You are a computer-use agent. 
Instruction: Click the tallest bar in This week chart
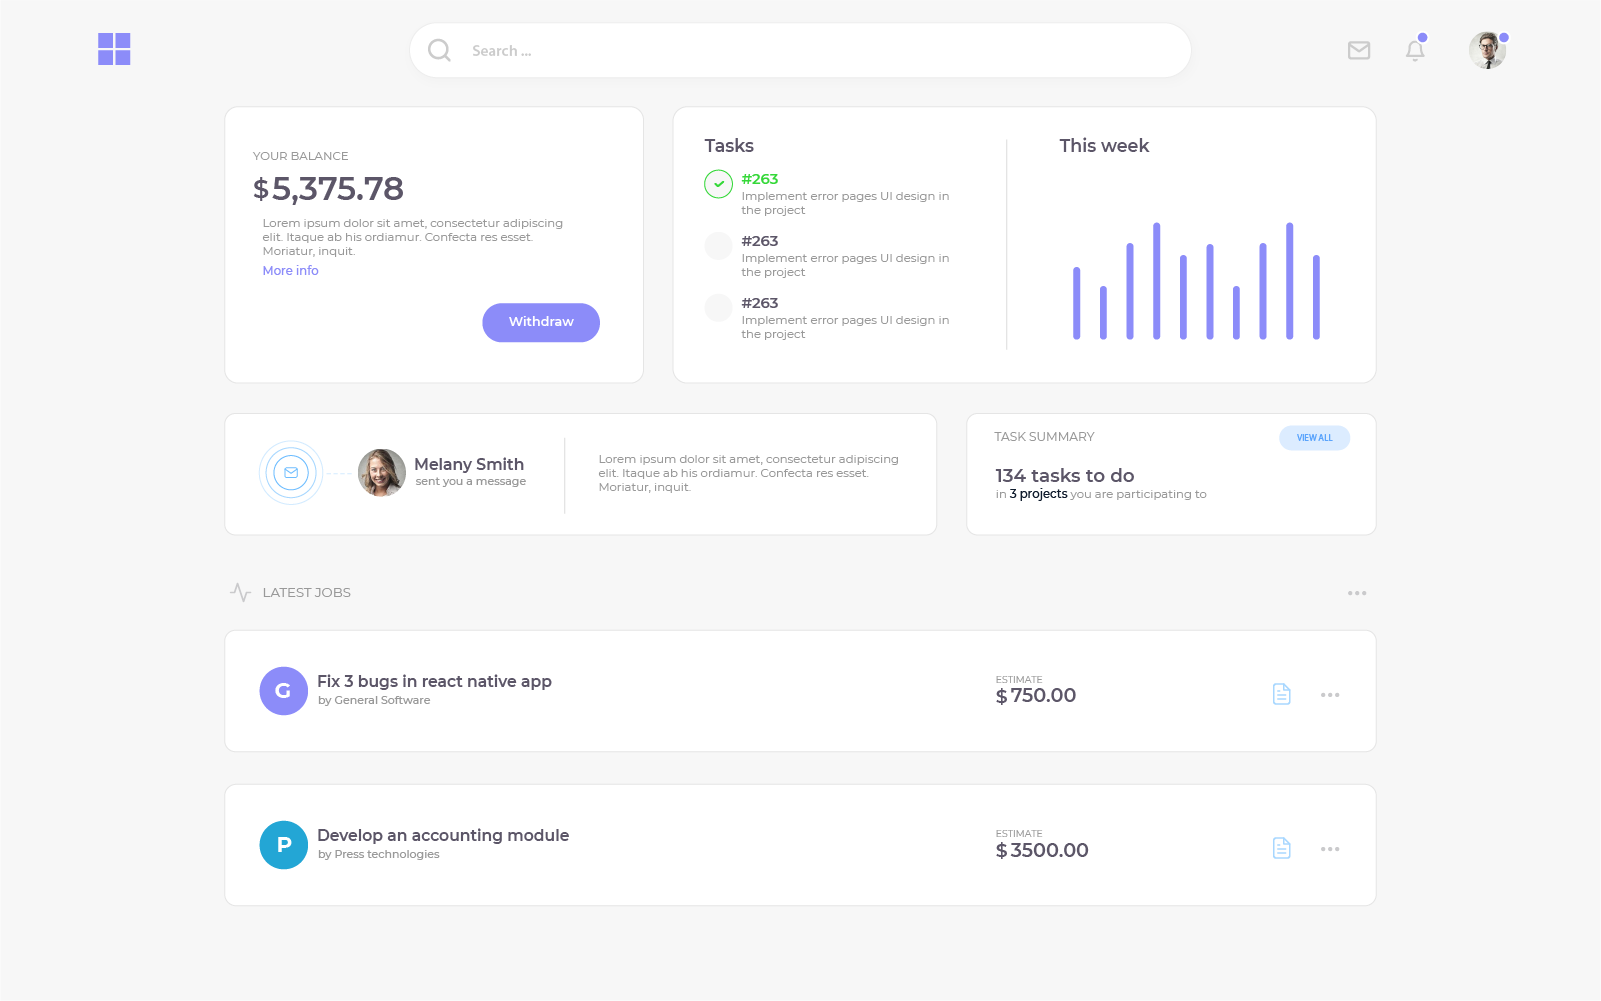point(1156,281)
